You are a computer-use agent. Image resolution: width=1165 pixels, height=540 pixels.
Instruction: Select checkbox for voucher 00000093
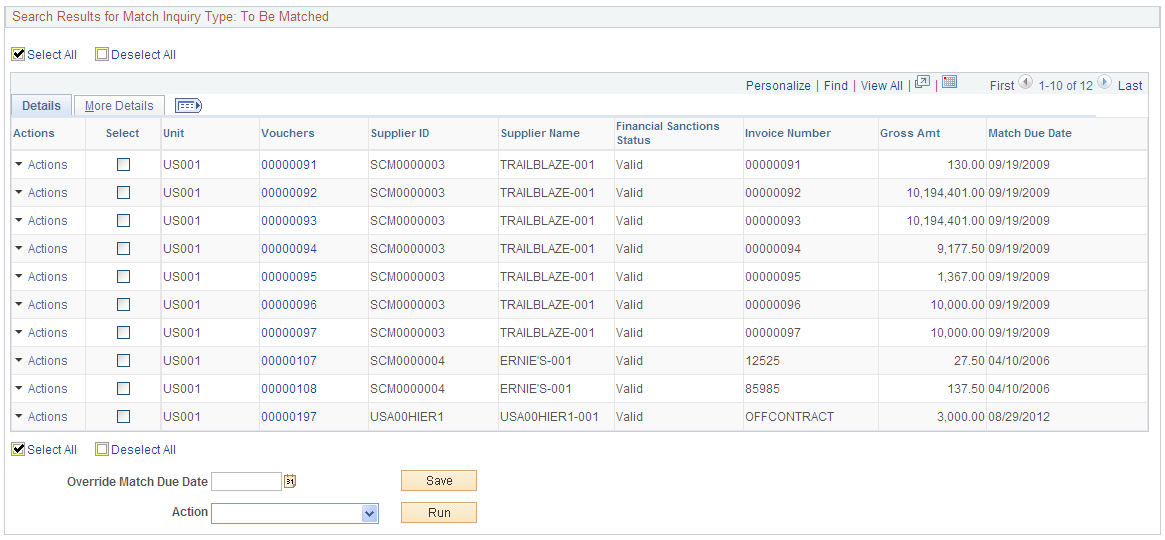click(123, 221)
